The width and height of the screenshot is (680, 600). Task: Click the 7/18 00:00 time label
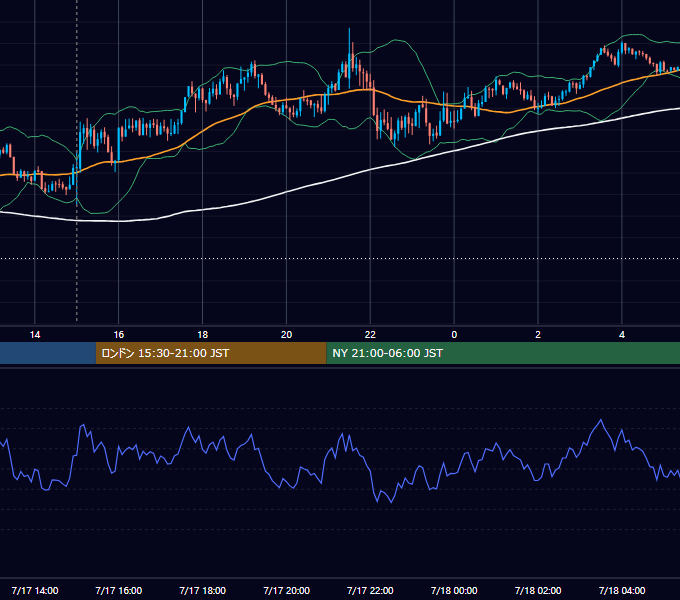pos(454,590)
